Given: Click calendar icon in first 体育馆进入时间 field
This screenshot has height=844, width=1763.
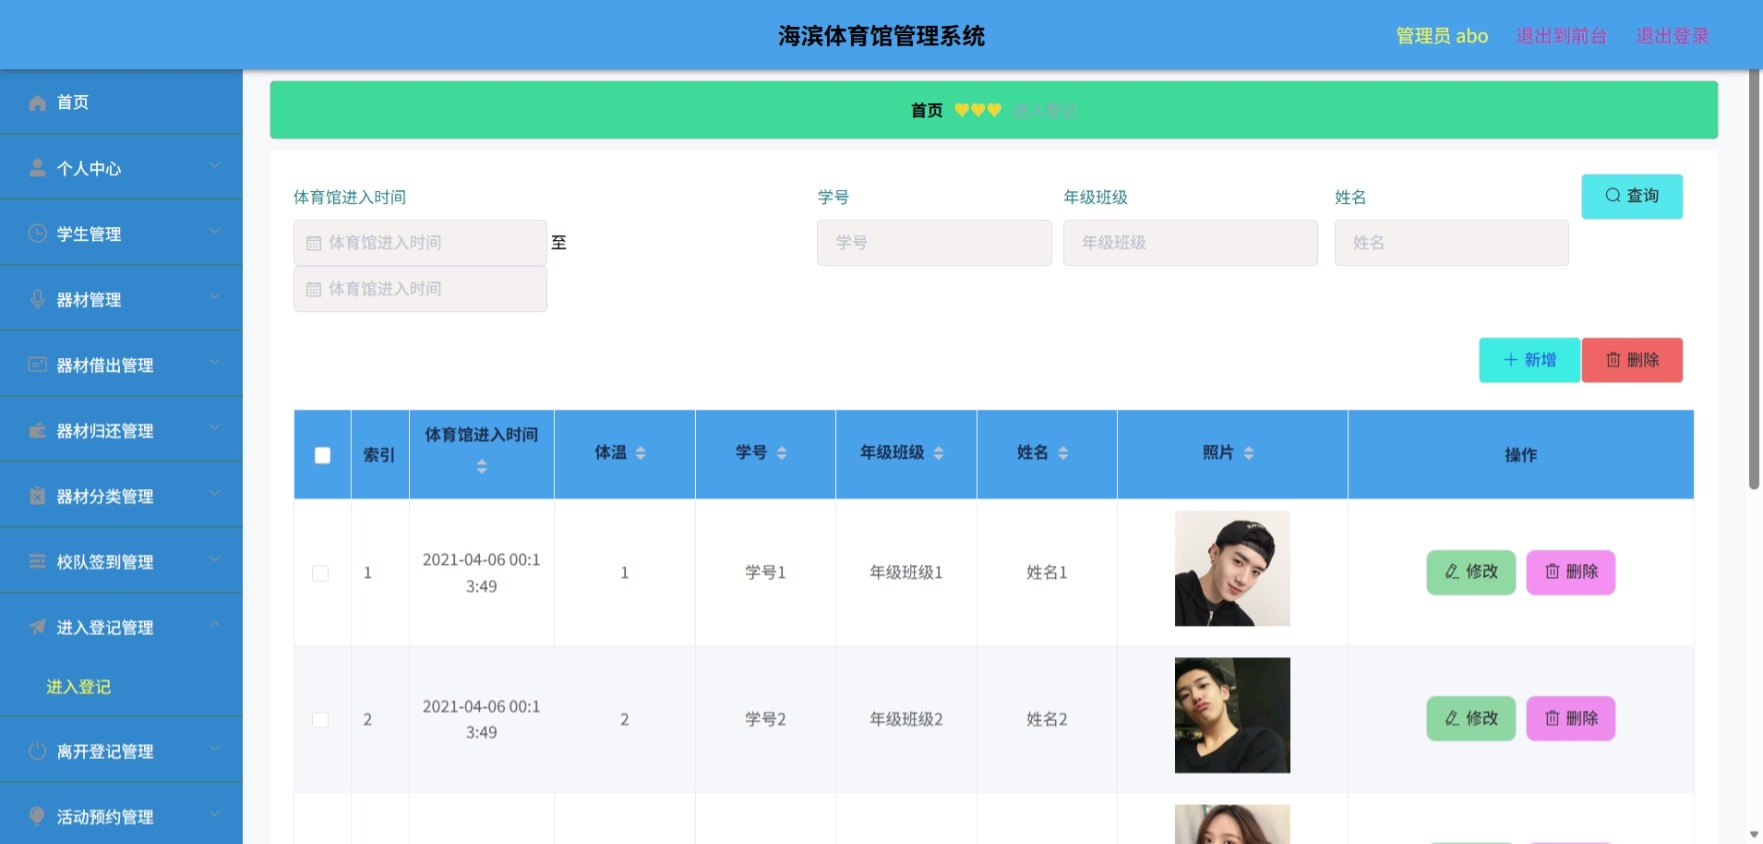Looking at the screenshot, I should click(x=313, y=243).
